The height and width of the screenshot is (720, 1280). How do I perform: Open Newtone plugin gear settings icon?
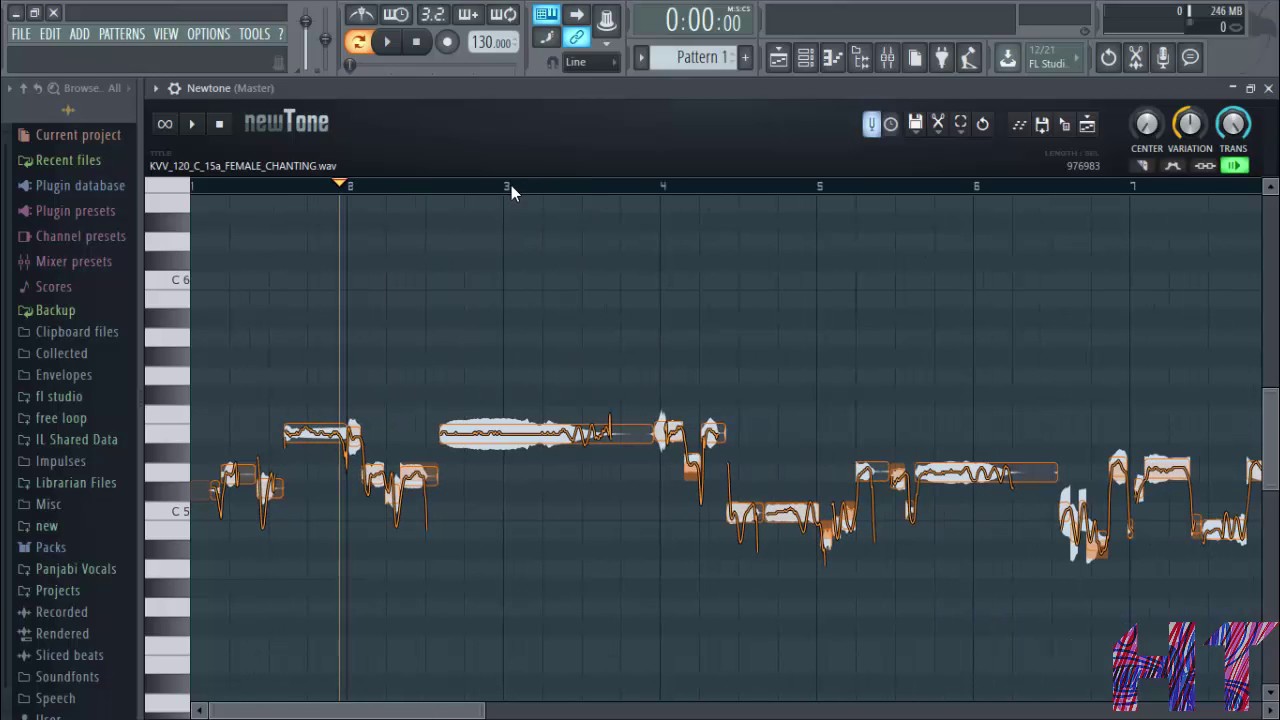[x=174, y=88]
